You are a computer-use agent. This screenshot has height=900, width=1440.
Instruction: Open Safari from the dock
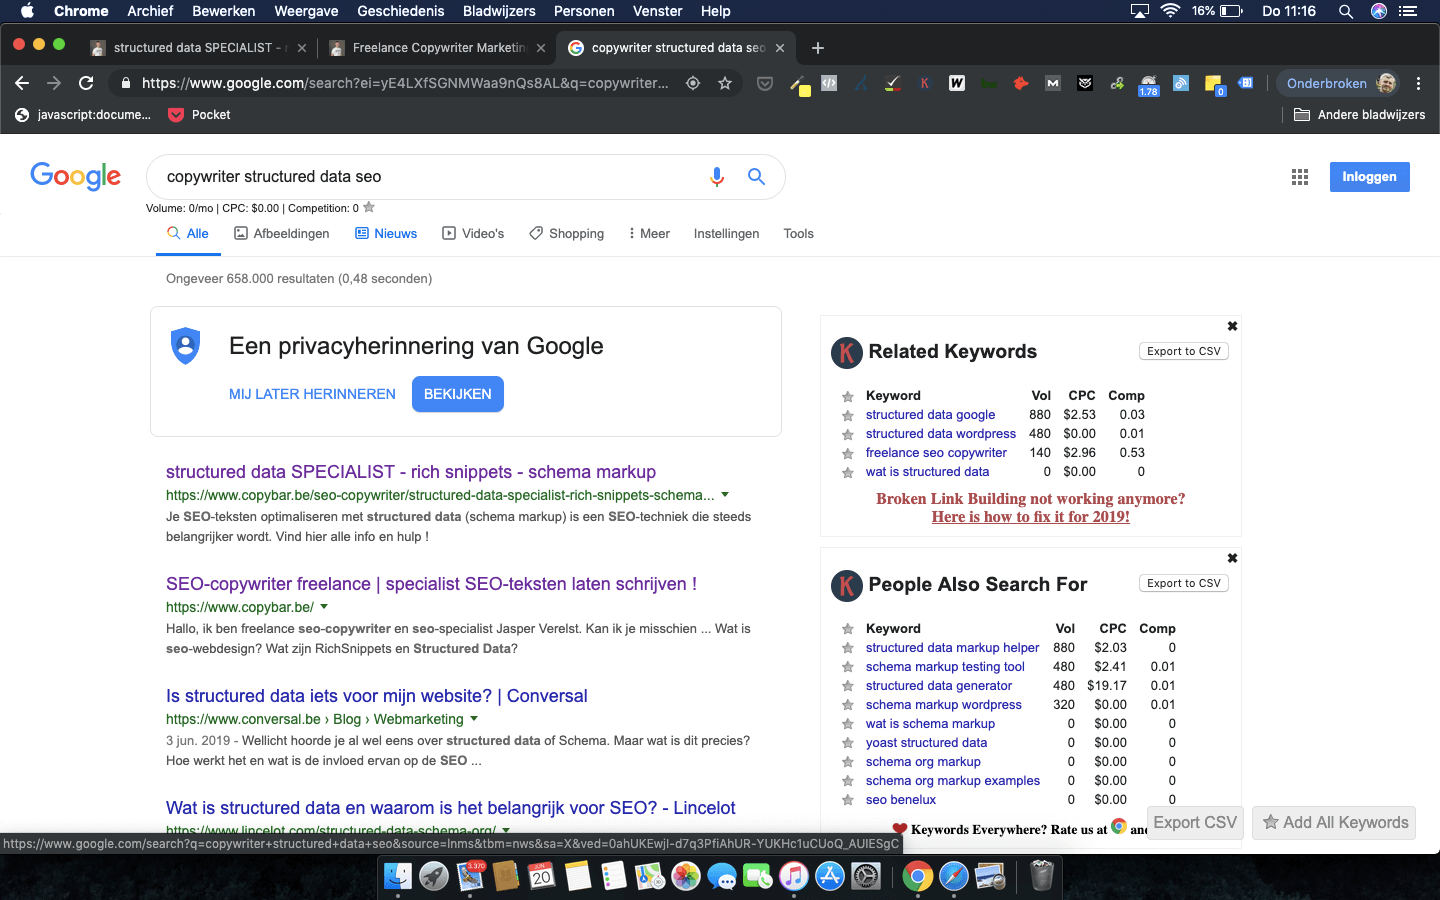coord(954,877)
